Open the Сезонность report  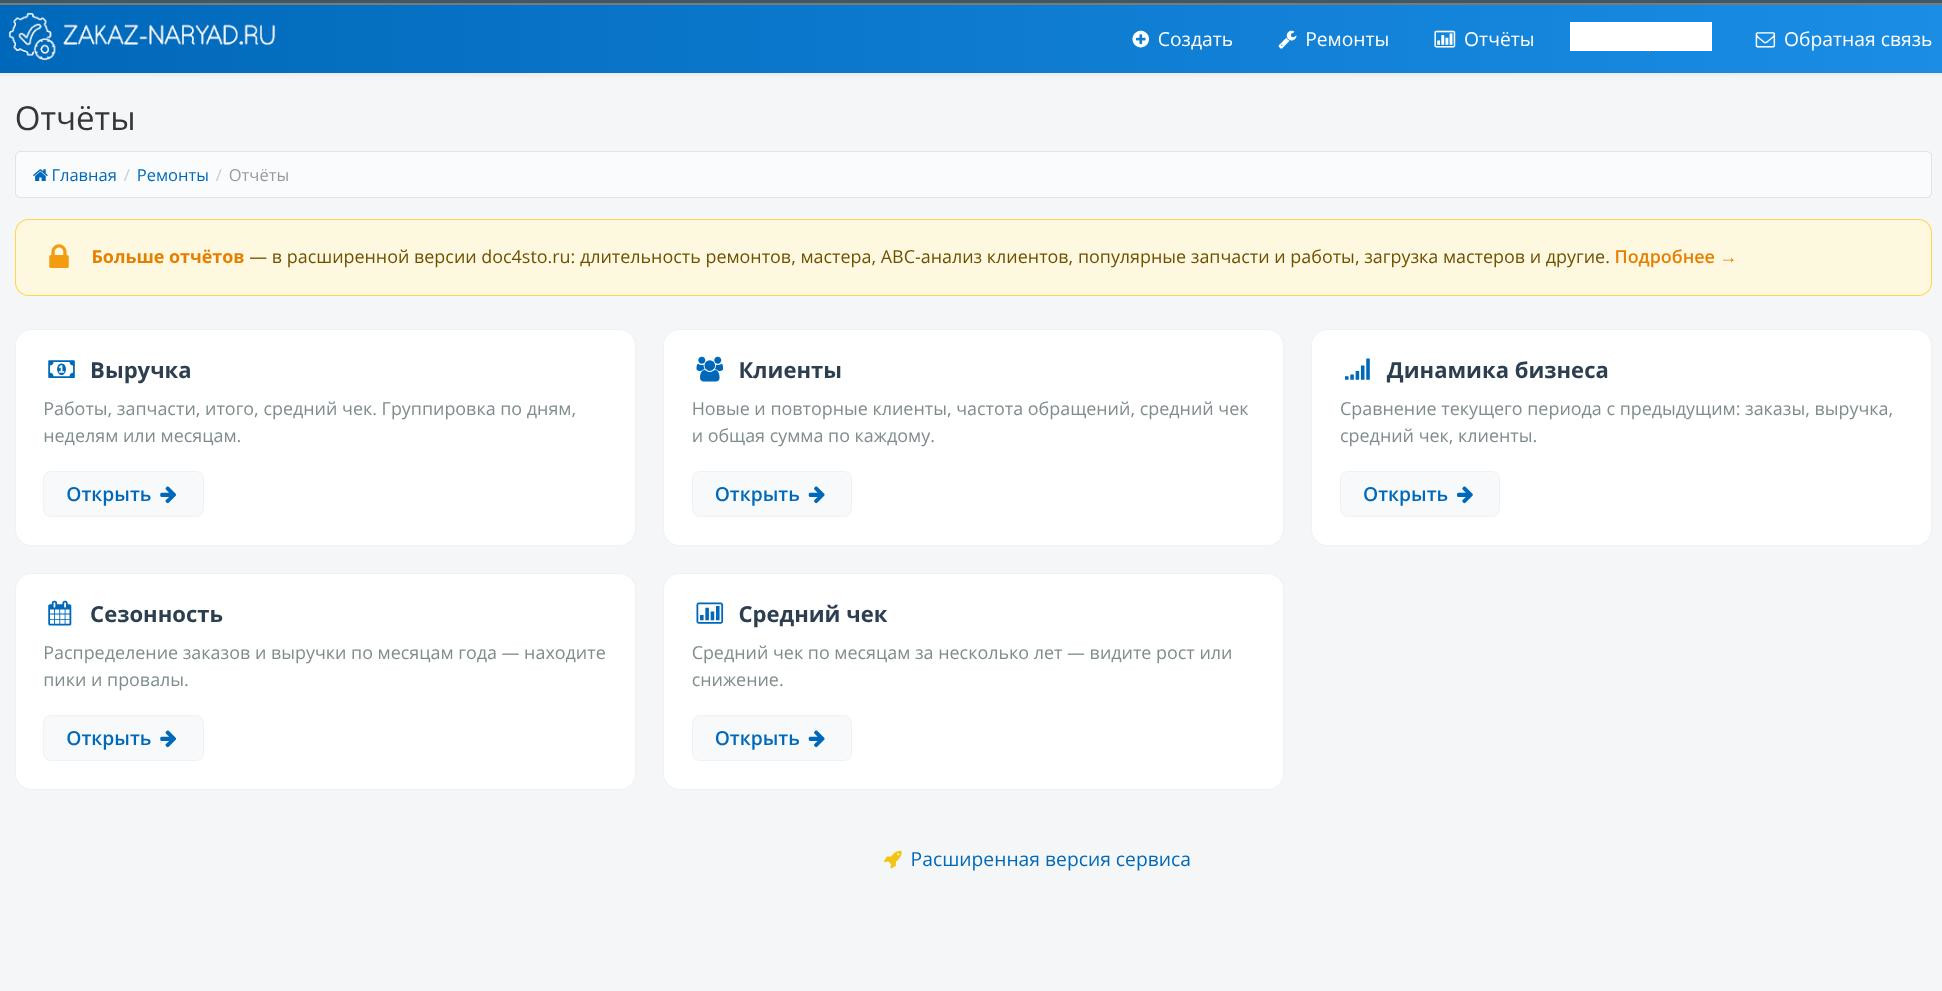coord(122,737)
